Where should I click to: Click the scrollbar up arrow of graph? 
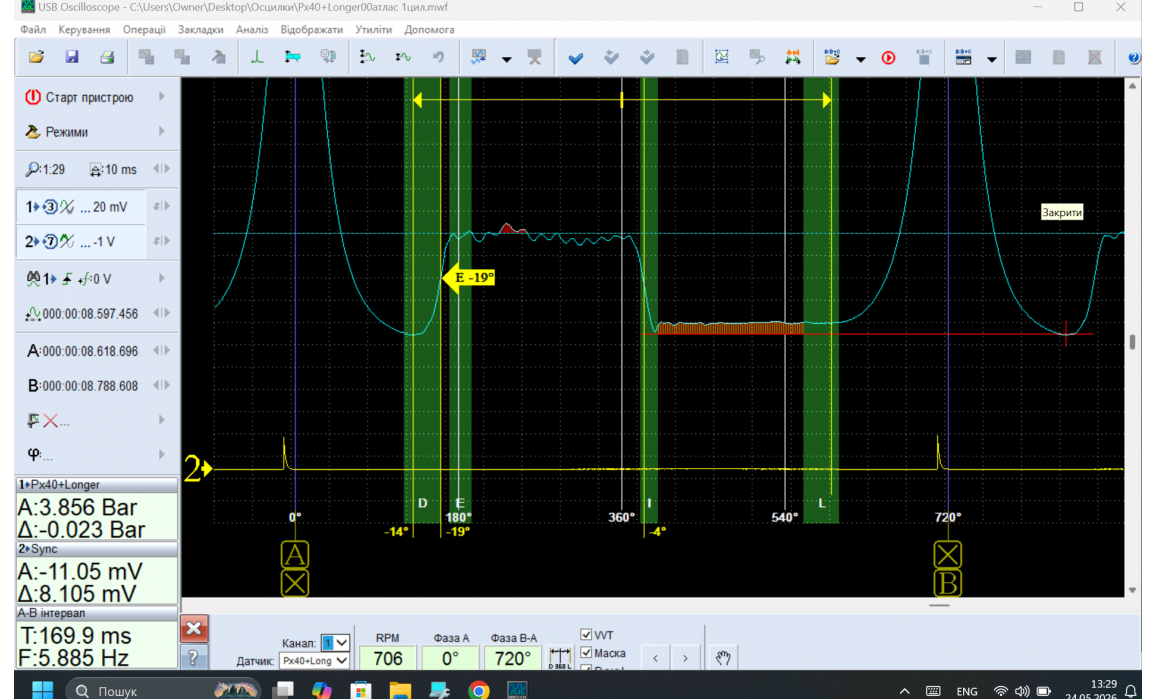[1132, 86]
